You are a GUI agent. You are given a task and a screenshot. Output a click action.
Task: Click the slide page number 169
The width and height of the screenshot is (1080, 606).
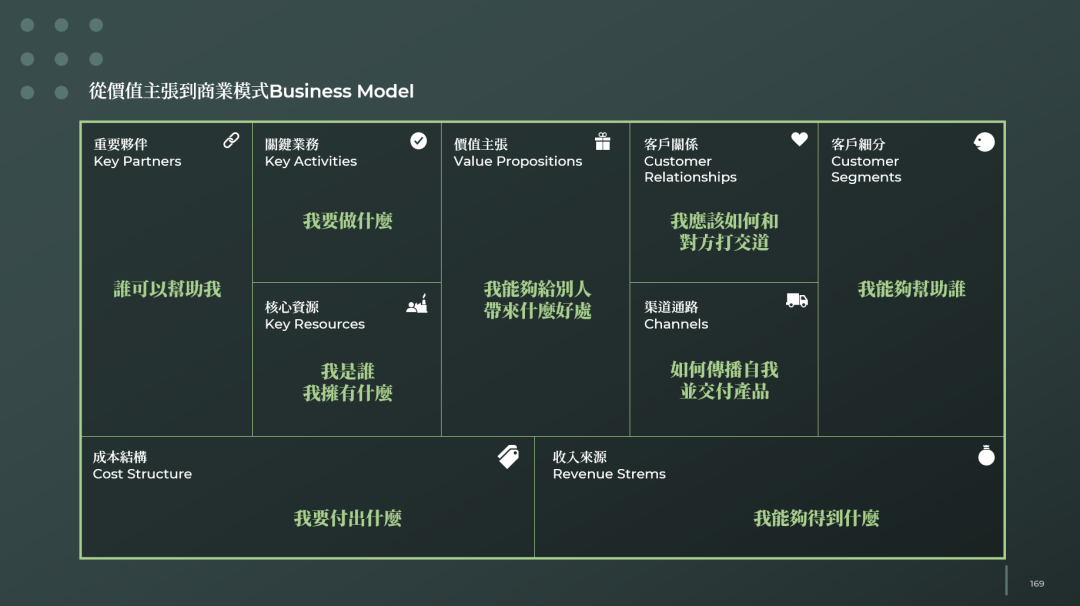(1037, 583)
